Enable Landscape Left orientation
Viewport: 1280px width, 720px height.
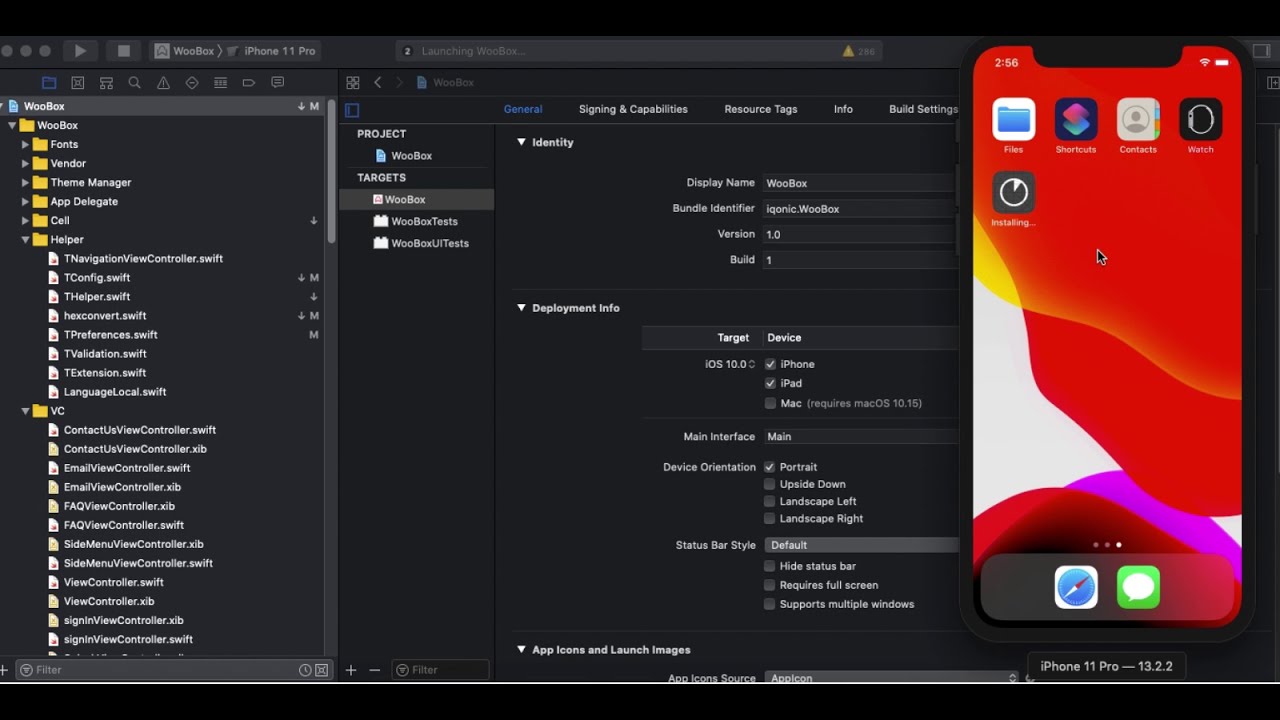point(769,501)
